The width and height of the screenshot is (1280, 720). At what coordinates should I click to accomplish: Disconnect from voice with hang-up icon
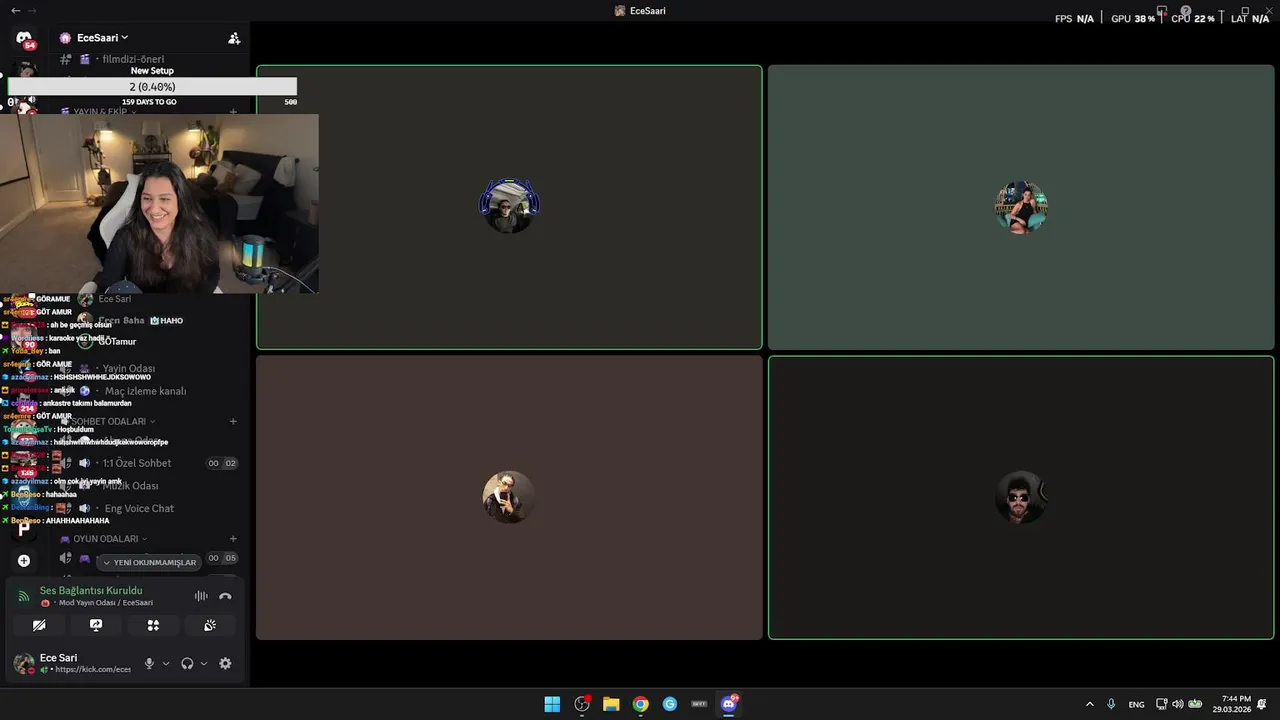(225, 596)
